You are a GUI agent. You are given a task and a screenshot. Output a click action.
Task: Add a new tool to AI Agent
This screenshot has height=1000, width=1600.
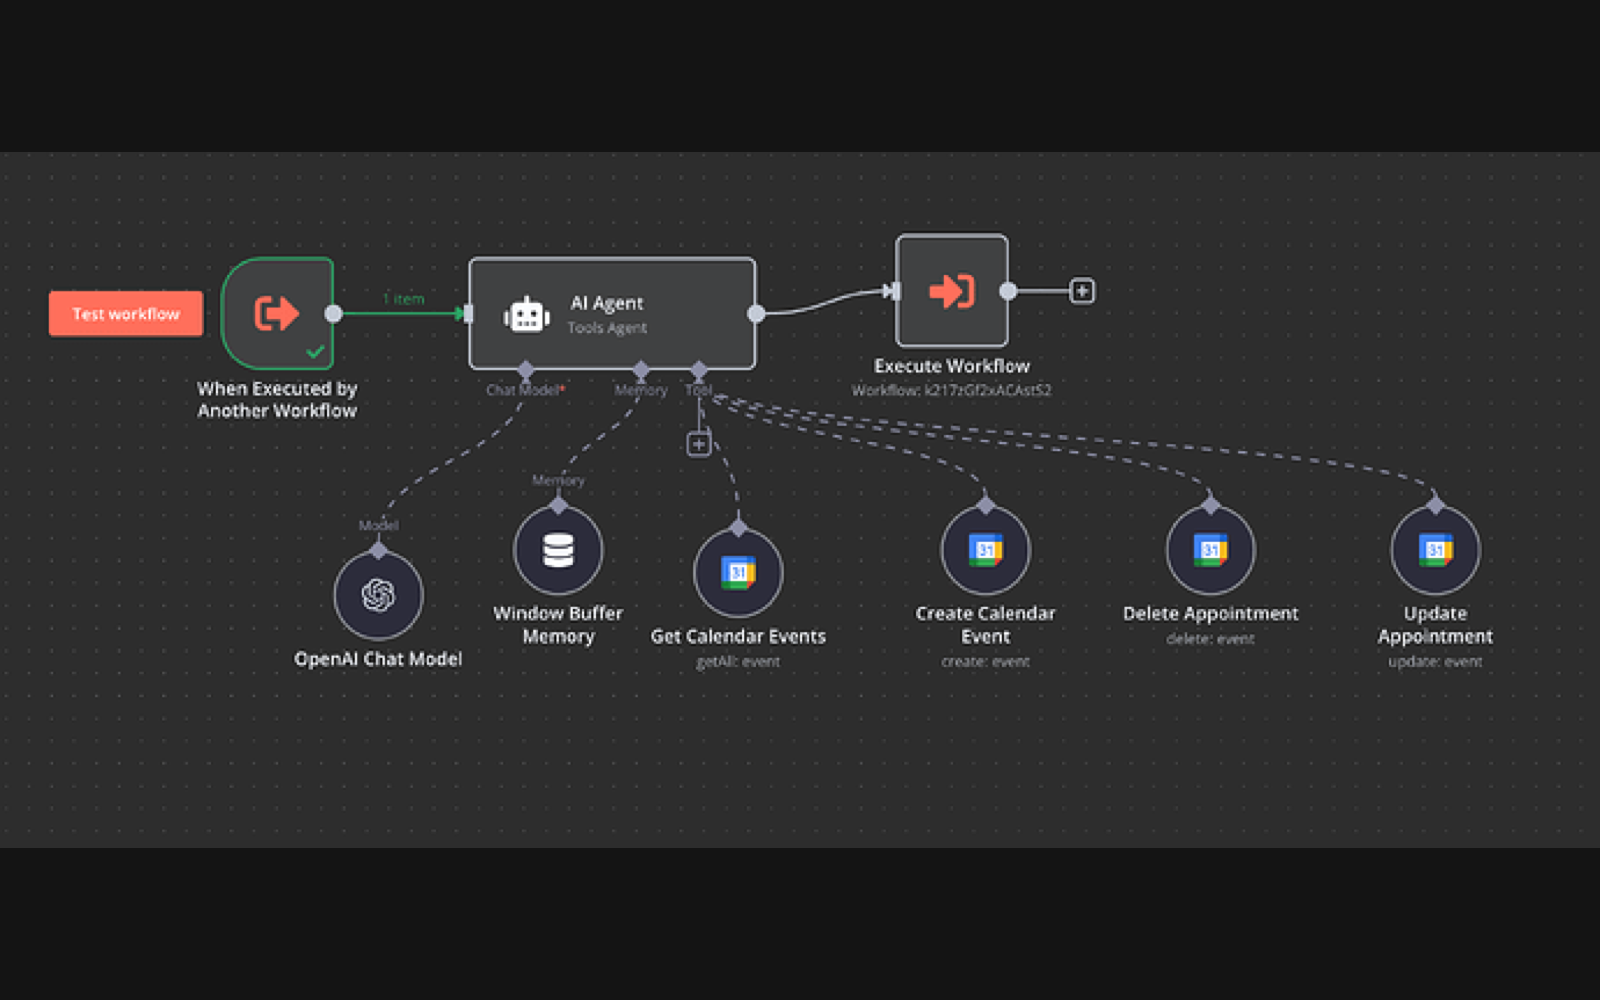pyautogui.click(x=699, y=444)
